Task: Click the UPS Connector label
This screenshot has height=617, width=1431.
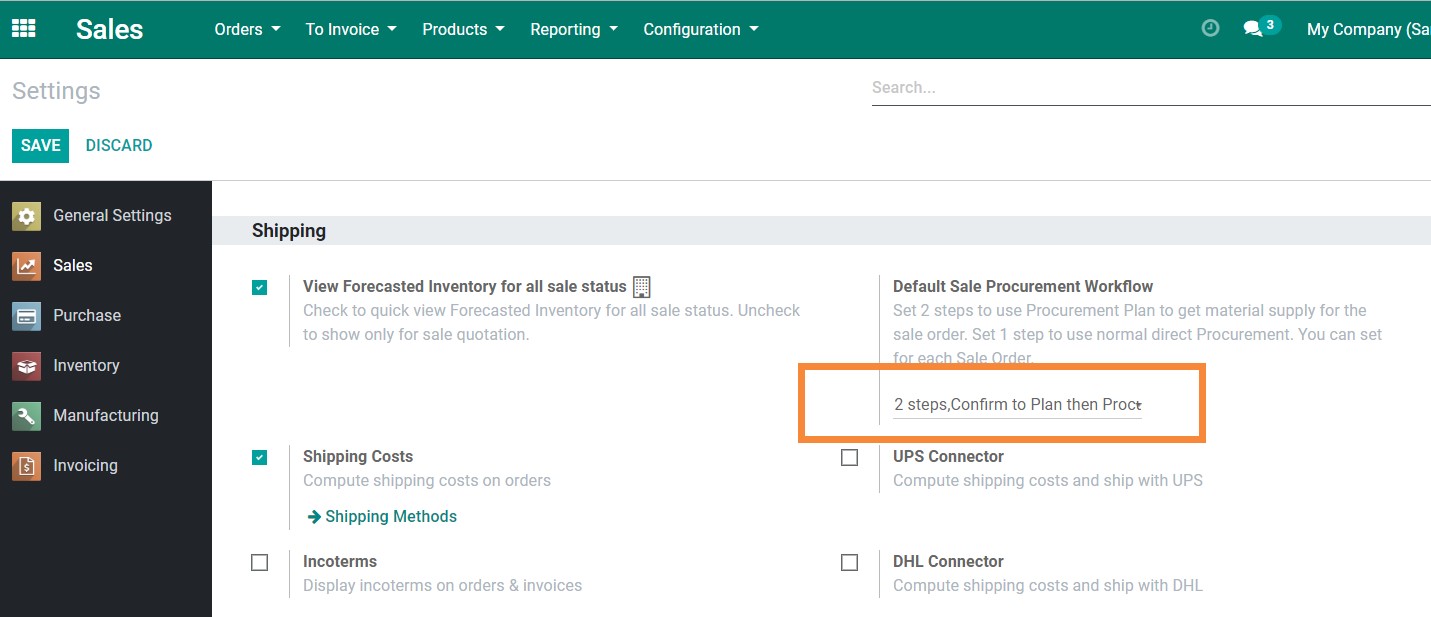Action: coord(948,456)
